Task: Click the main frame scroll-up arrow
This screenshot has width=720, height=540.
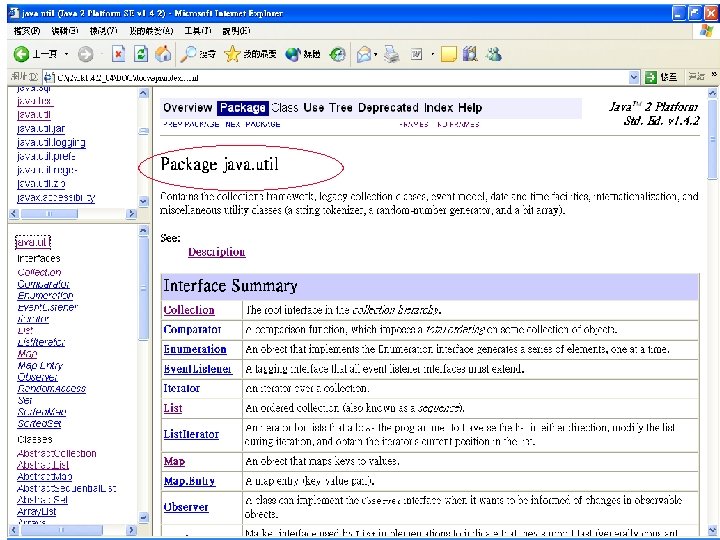Action: (712, 93)
